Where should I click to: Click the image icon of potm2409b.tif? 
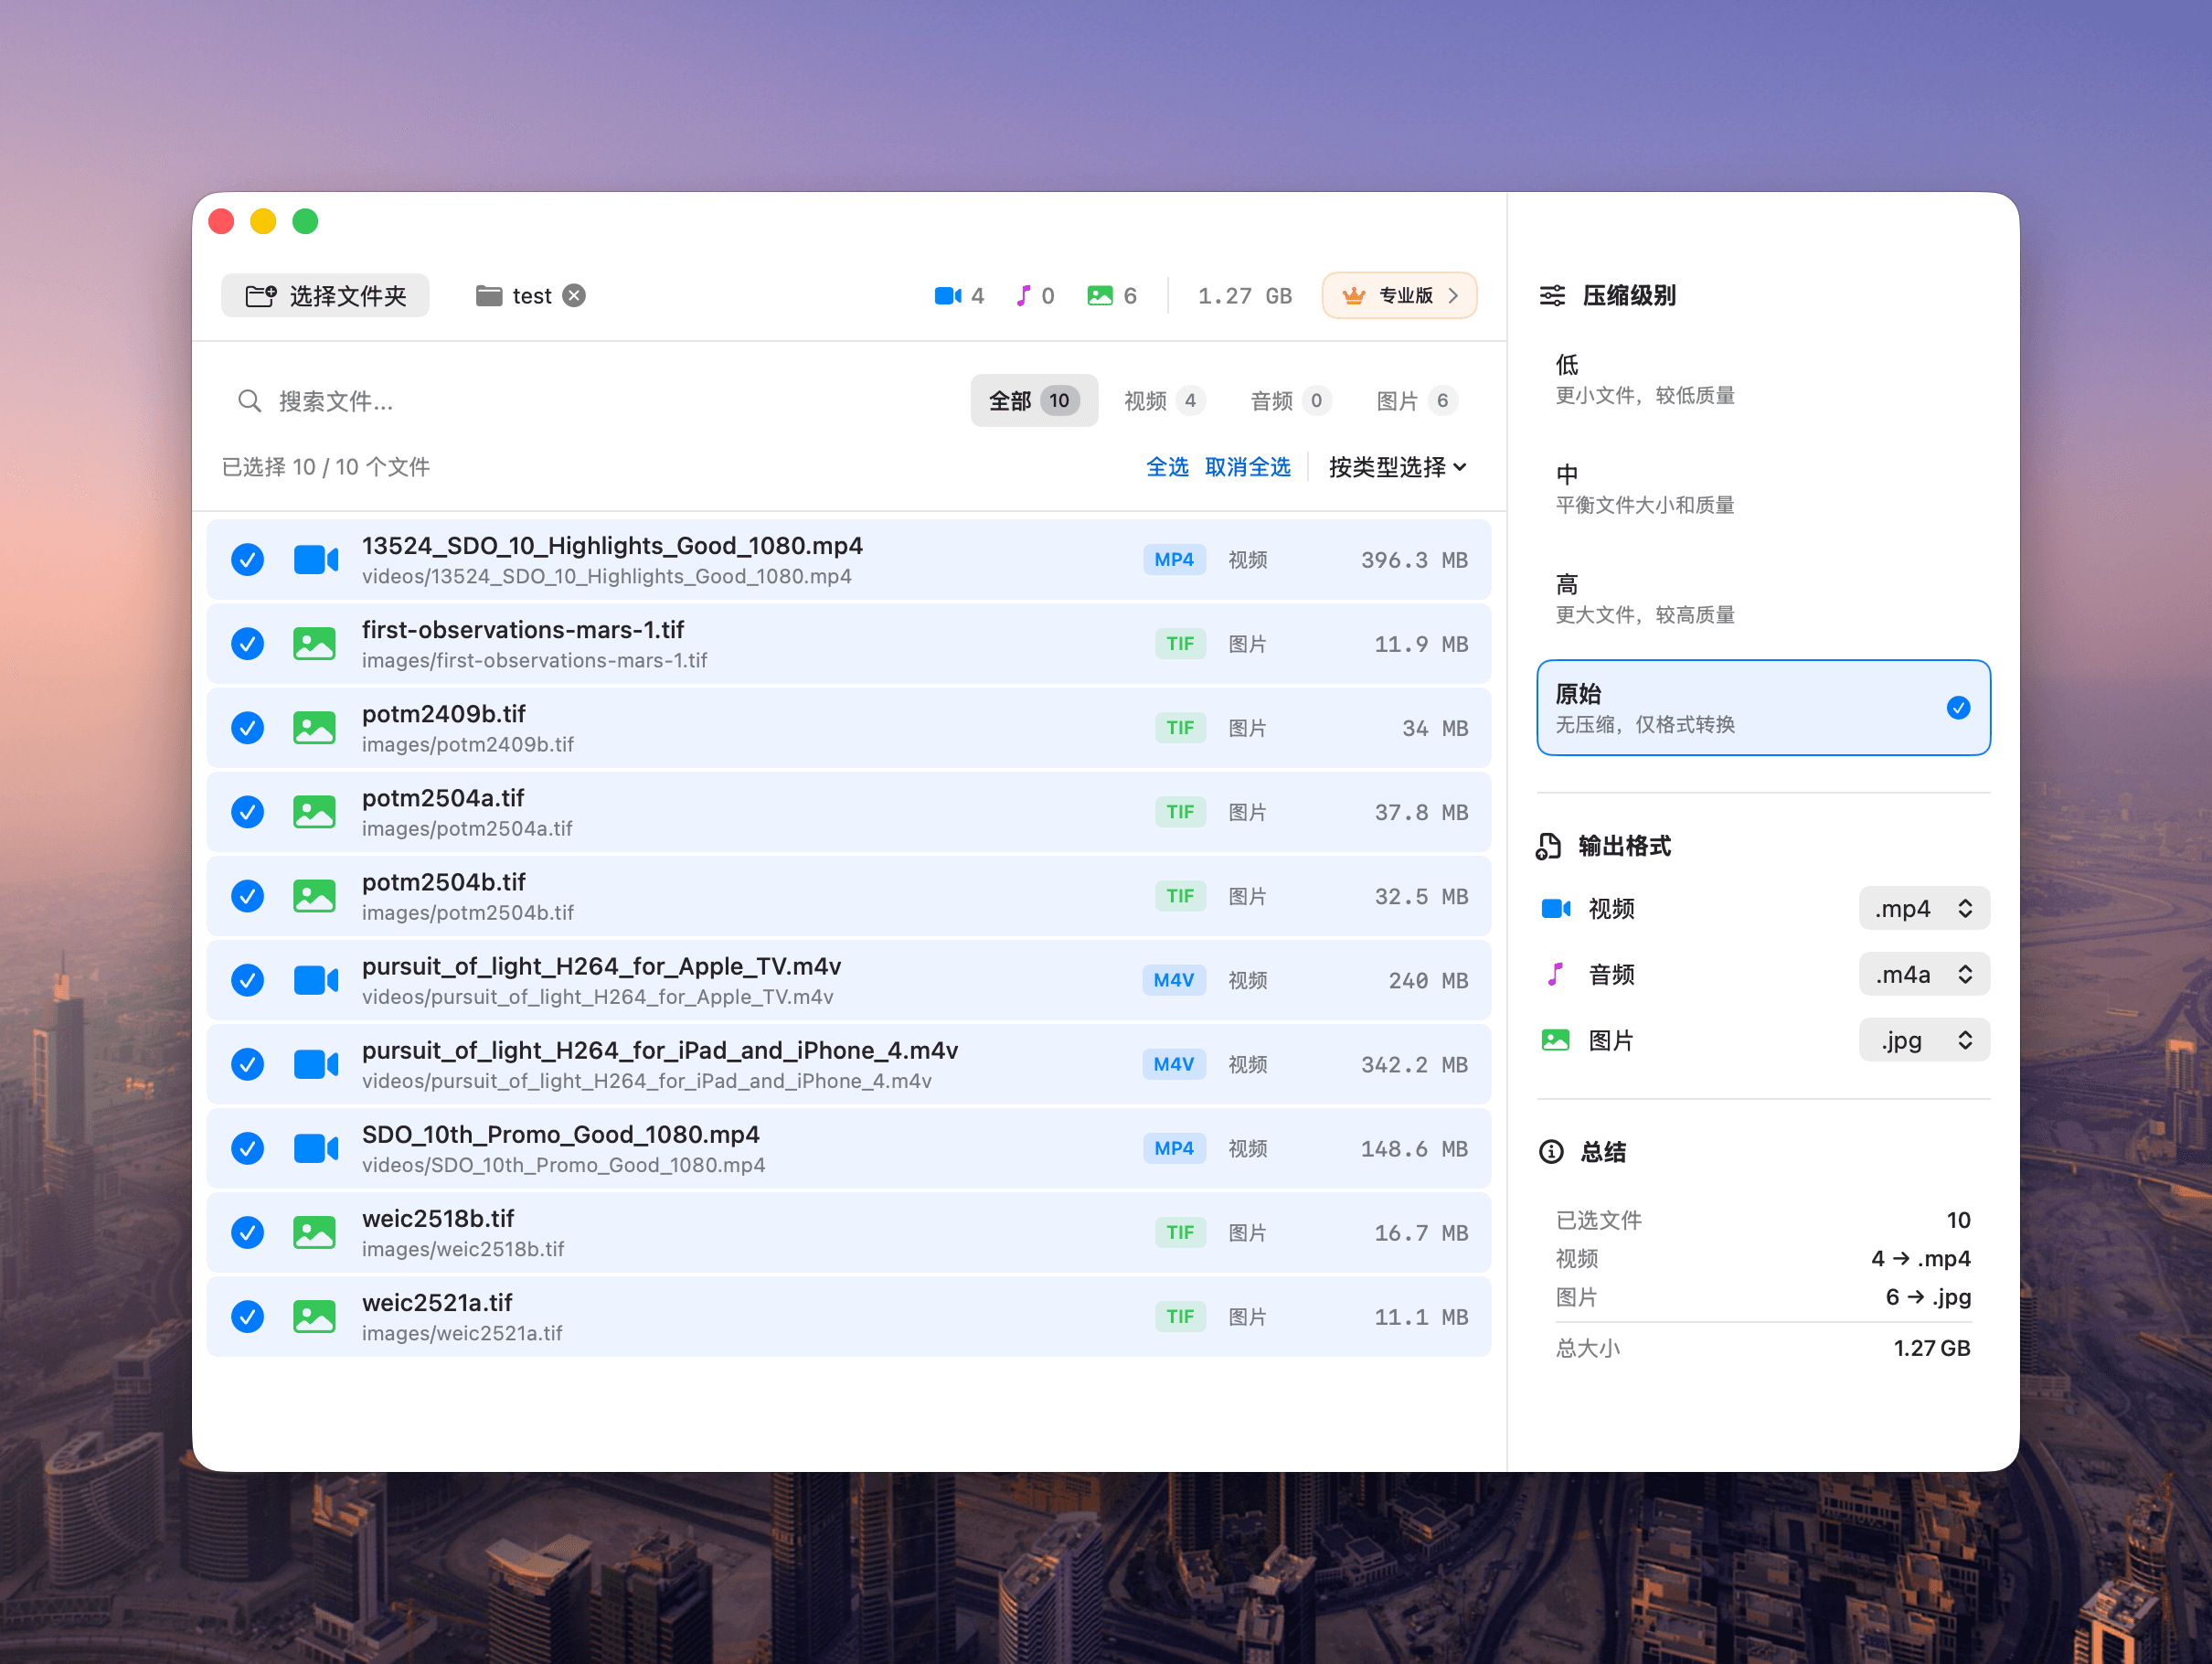pyautogui.click(x=315, y=728)
